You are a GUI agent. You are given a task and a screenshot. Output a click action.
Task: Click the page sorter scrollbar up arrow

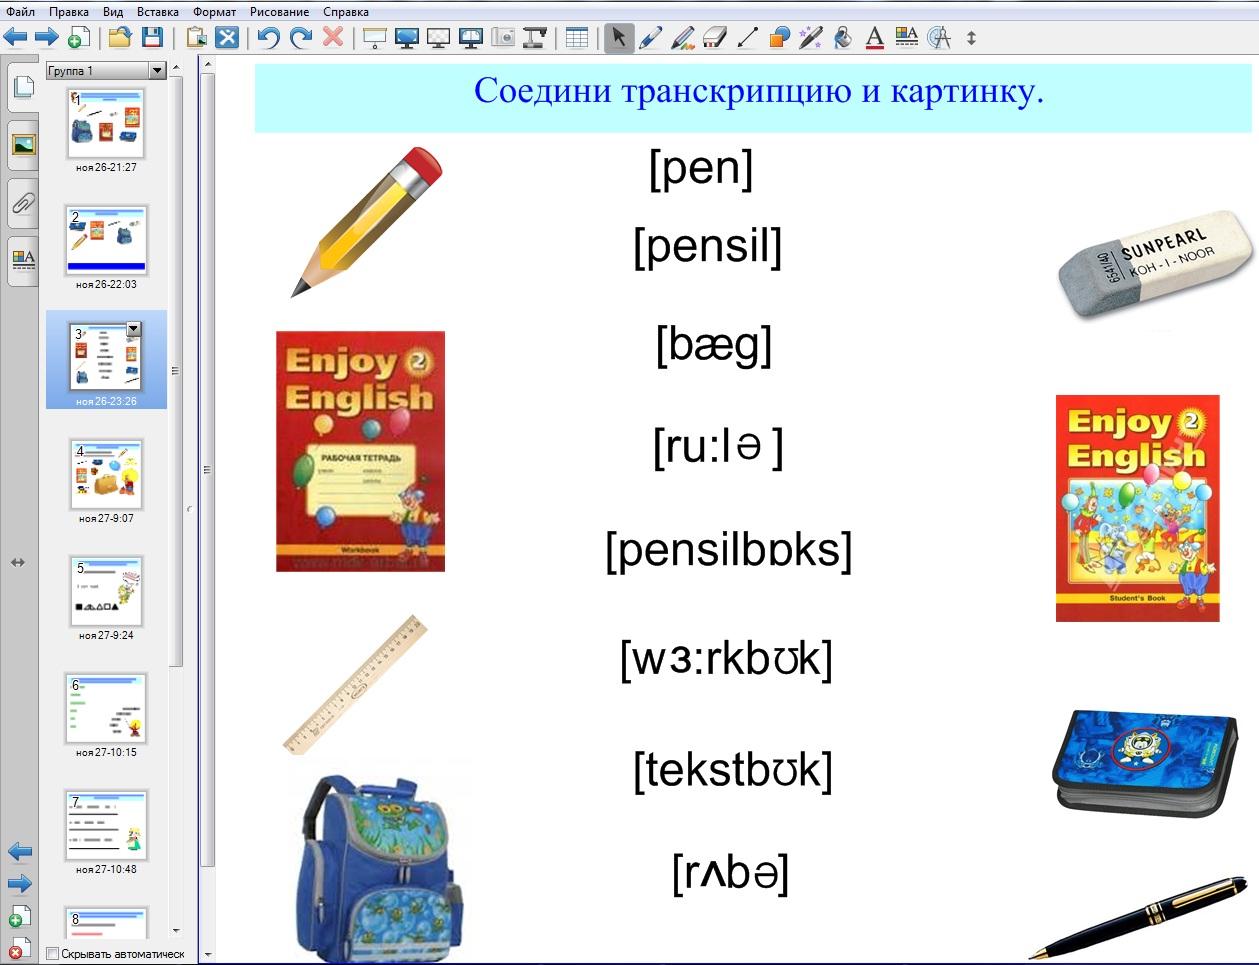(177, 68)
